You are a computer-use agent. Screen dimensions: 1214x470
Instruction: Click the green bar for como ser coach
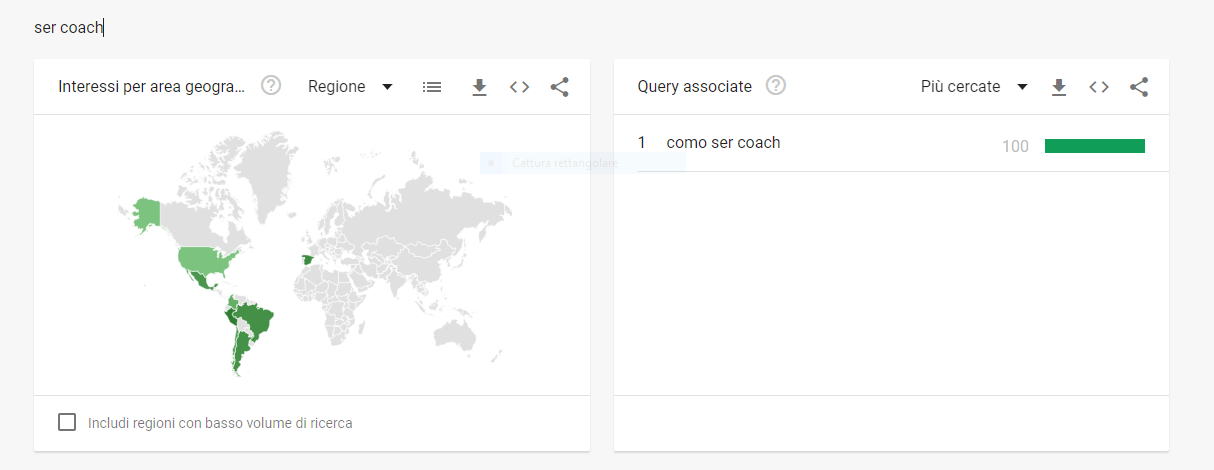pyautogui.click(x=1094, y=146)
